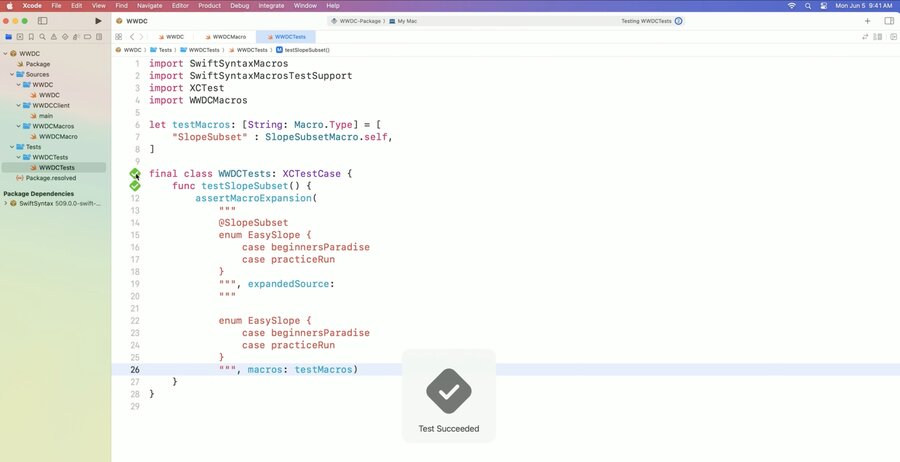Click the activity status info badge
This screenshot has height=462, width=900.
(678, 21)
